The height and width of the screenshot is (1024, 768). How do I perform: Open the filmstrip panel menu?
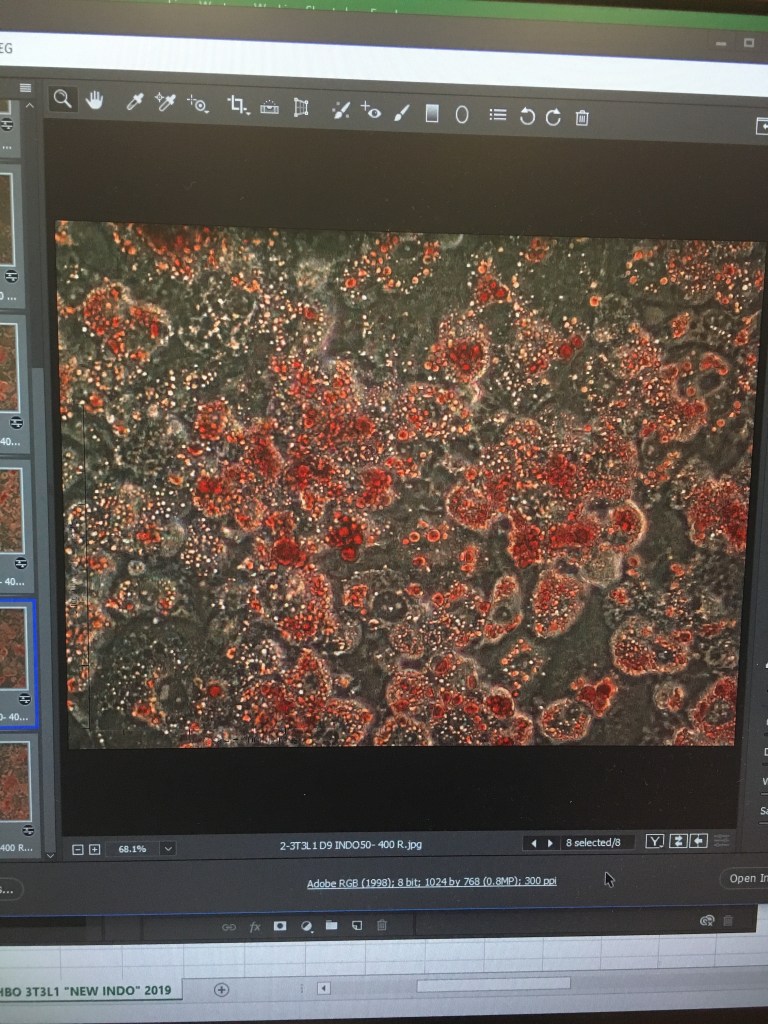pyautogui.click(x=26, y=88)
